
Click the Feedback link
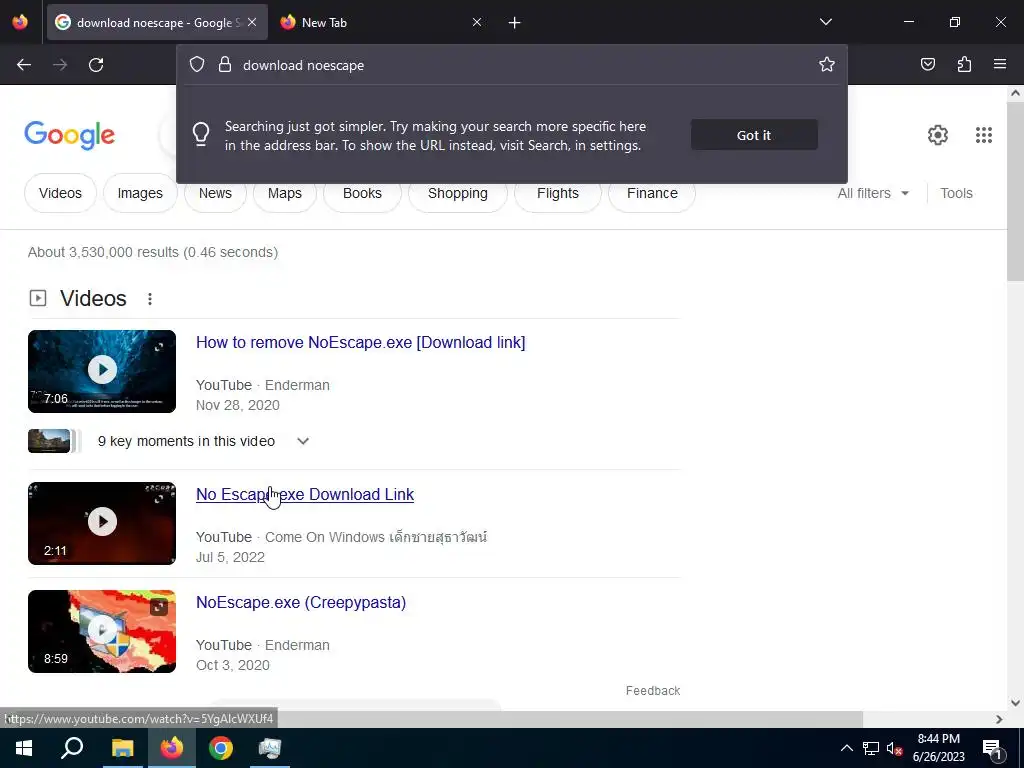[x=653, y=690]
